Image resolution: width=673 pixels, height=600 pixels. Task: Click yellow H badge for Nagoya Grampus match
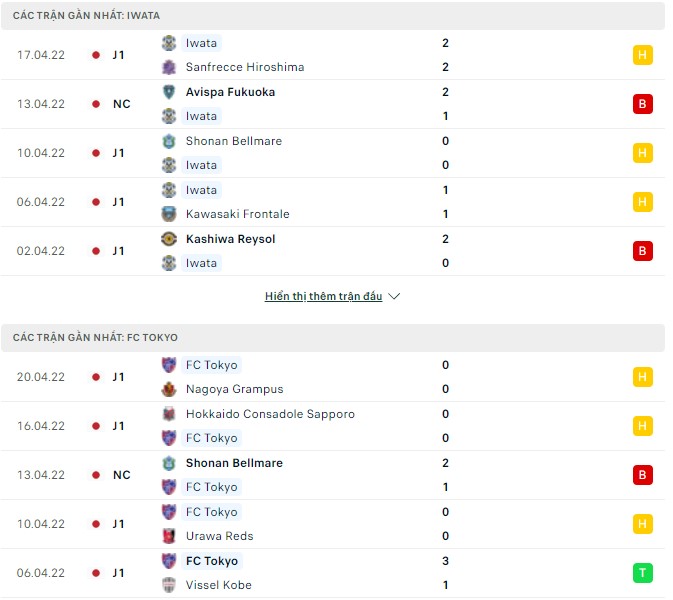[643, 377]
